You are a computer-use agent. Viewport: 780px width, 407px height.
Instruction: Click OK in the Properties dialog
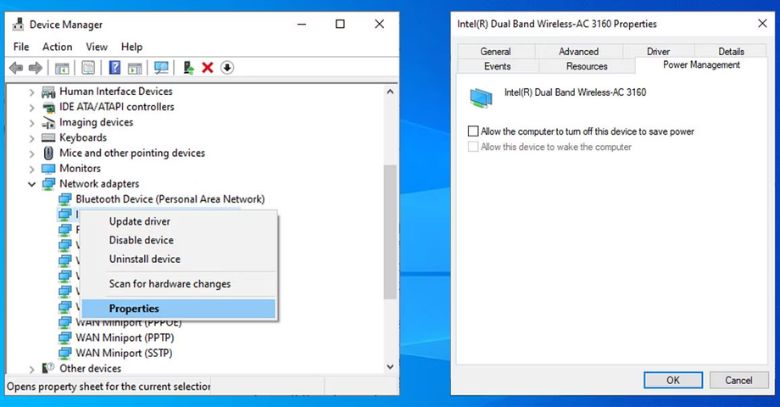coord(673,380)
